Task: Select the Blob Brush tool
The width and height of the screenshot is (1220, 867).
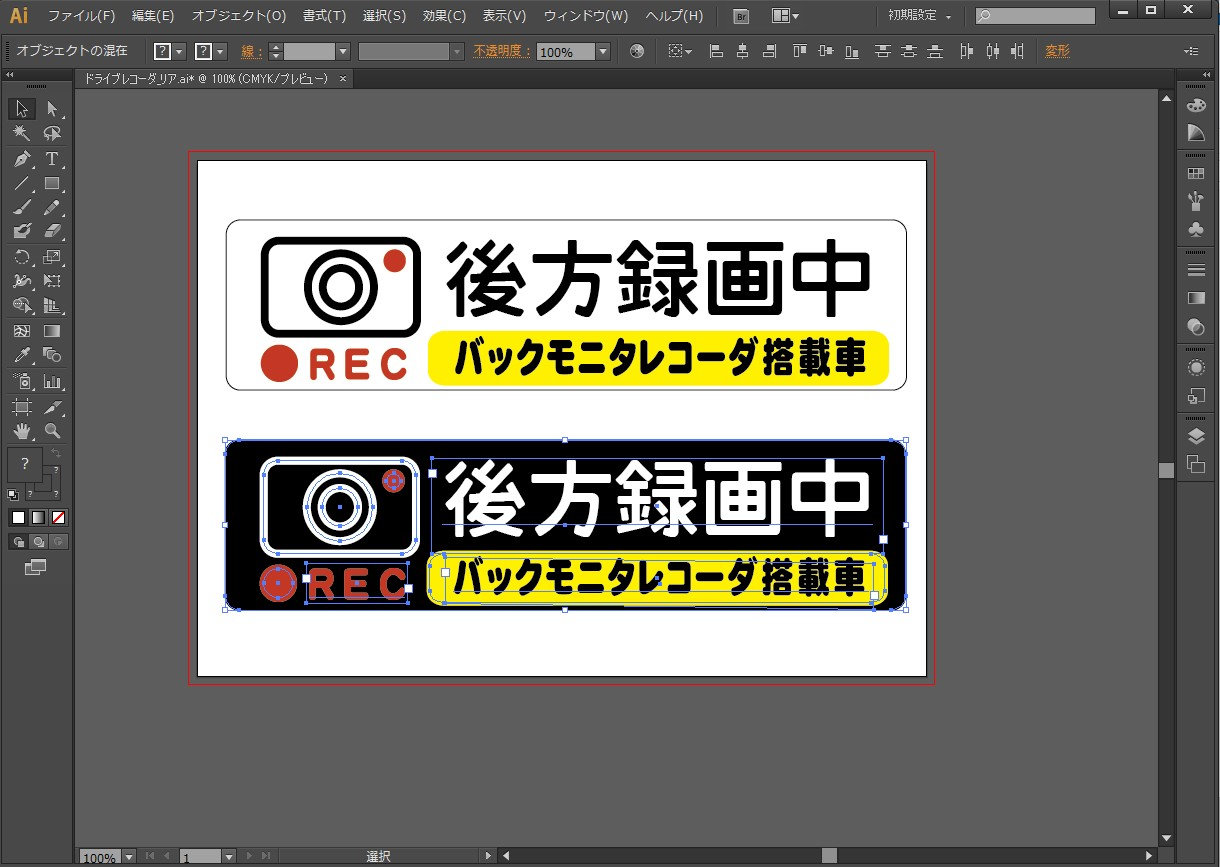Action: [22, 232]
